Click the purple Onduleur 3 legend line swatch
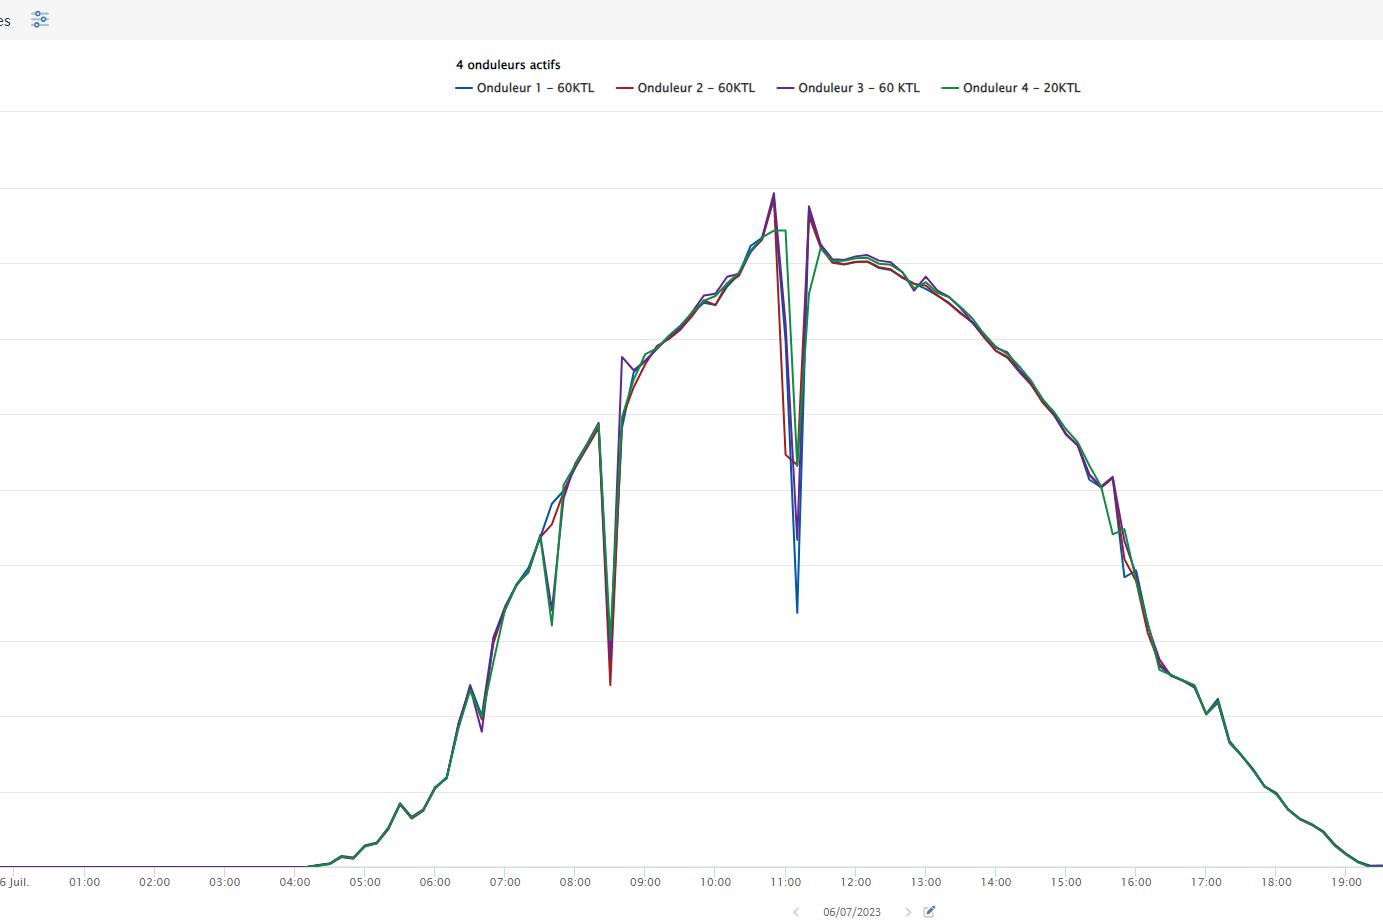 click(x=786, y=88)
